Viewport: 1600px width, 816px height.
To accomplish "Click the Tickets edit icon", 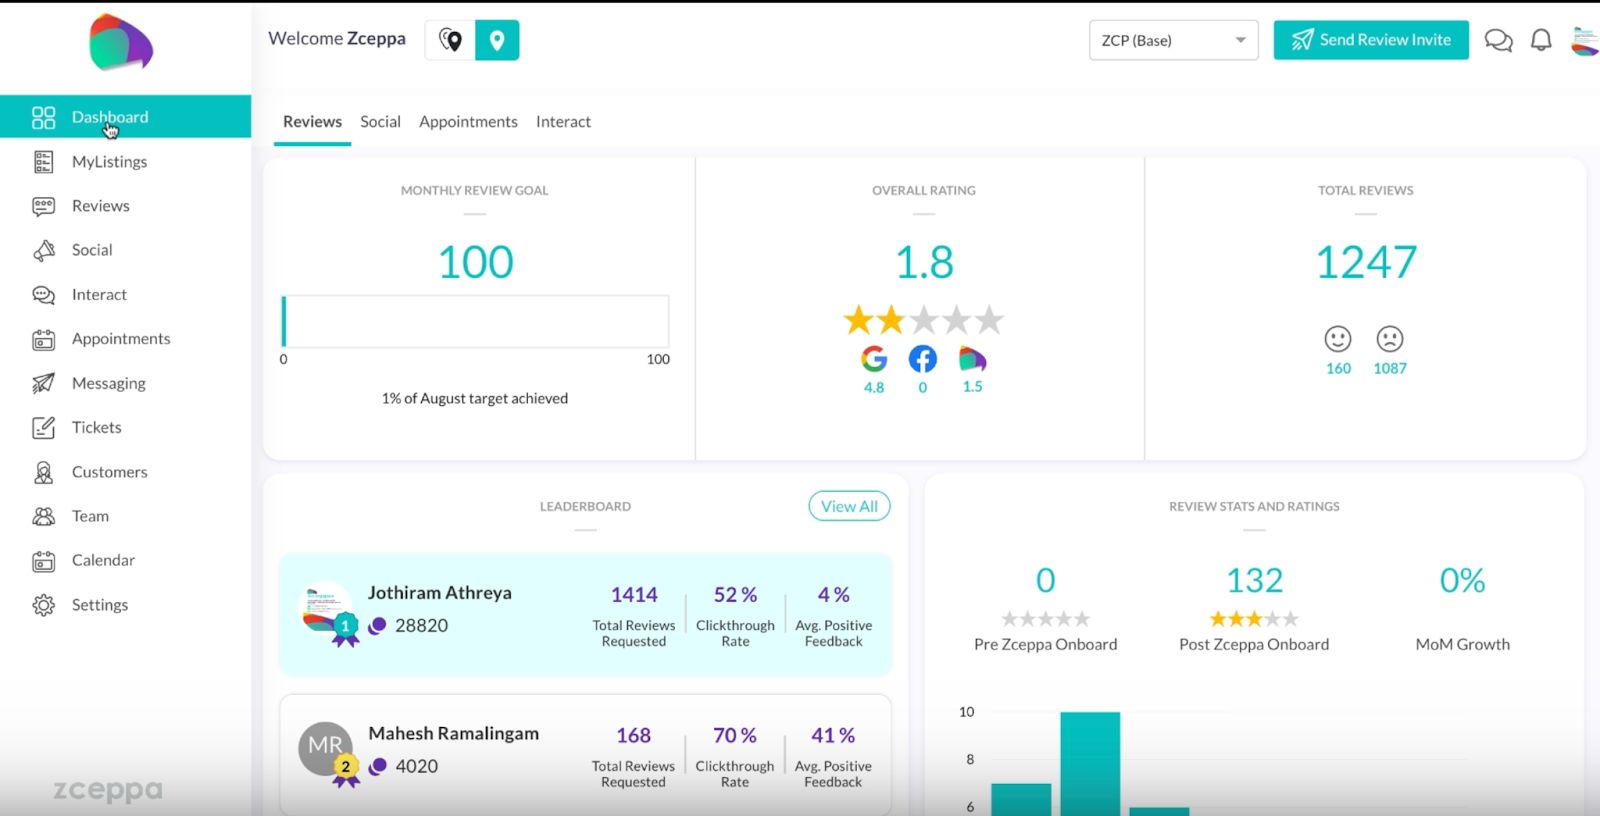I will 43,428.
